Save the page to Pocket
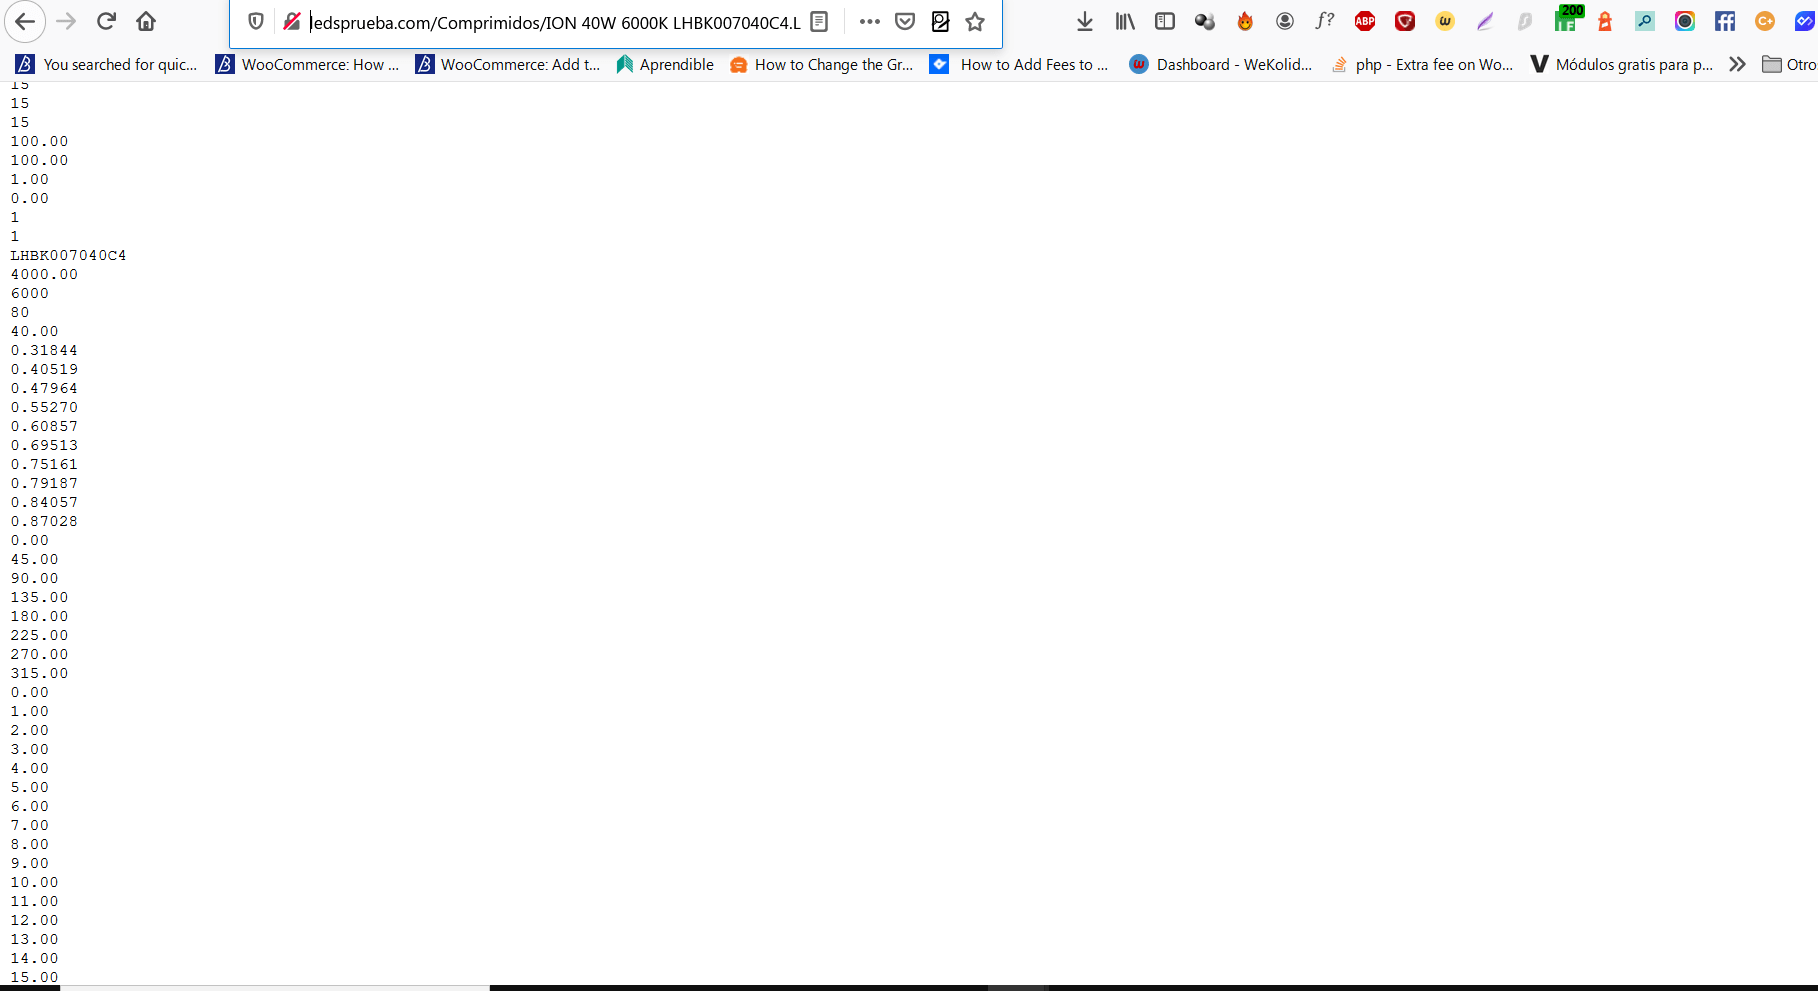Screen dimensions: 1818x991 [x=905, y=22]
